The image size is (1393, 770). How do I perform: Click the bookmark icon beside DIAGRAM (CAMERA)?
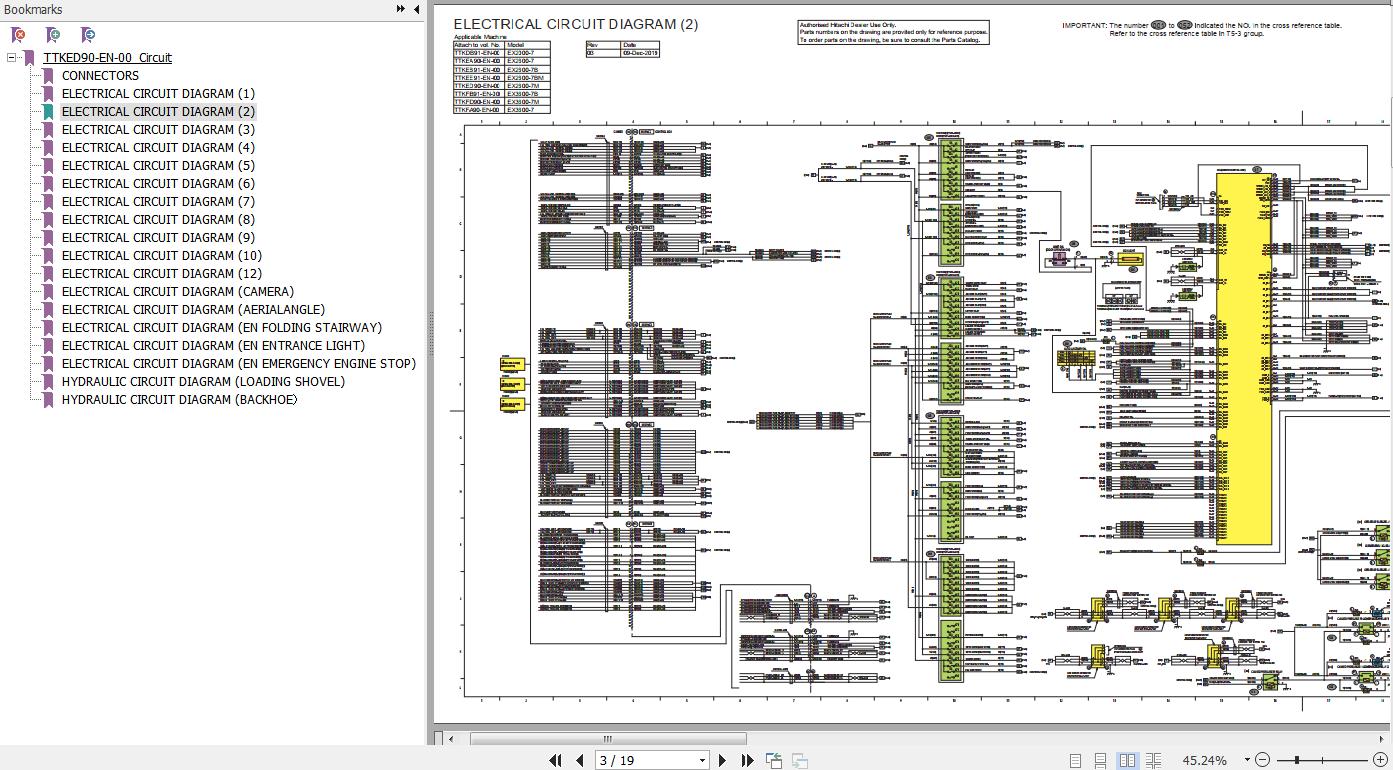pyautogui.click(x=48, y=292)
